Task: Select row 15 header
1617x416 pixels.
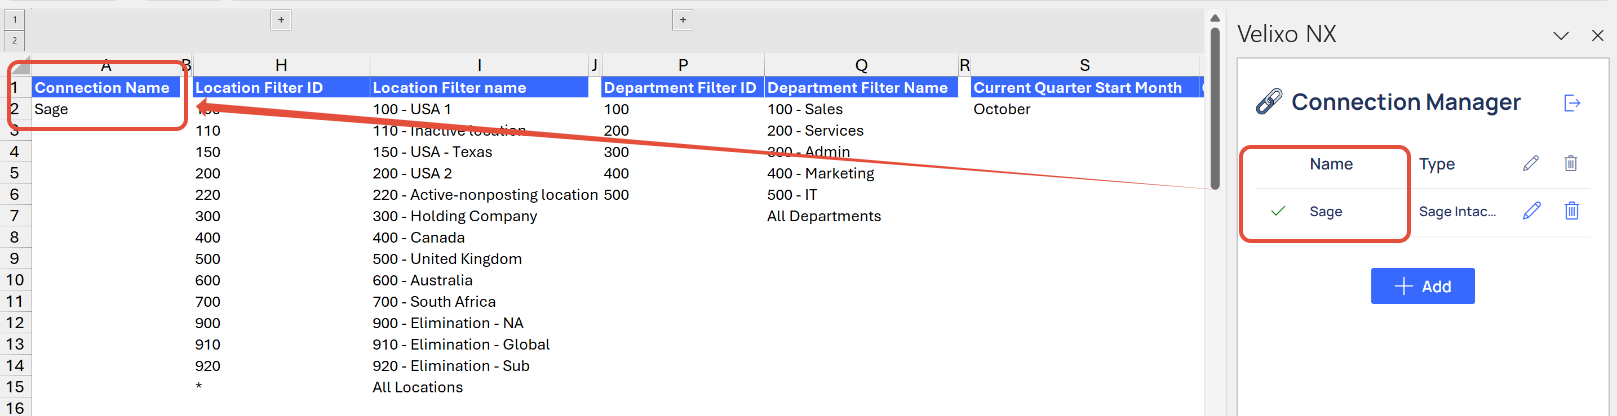Action: (x=15, y=387)
